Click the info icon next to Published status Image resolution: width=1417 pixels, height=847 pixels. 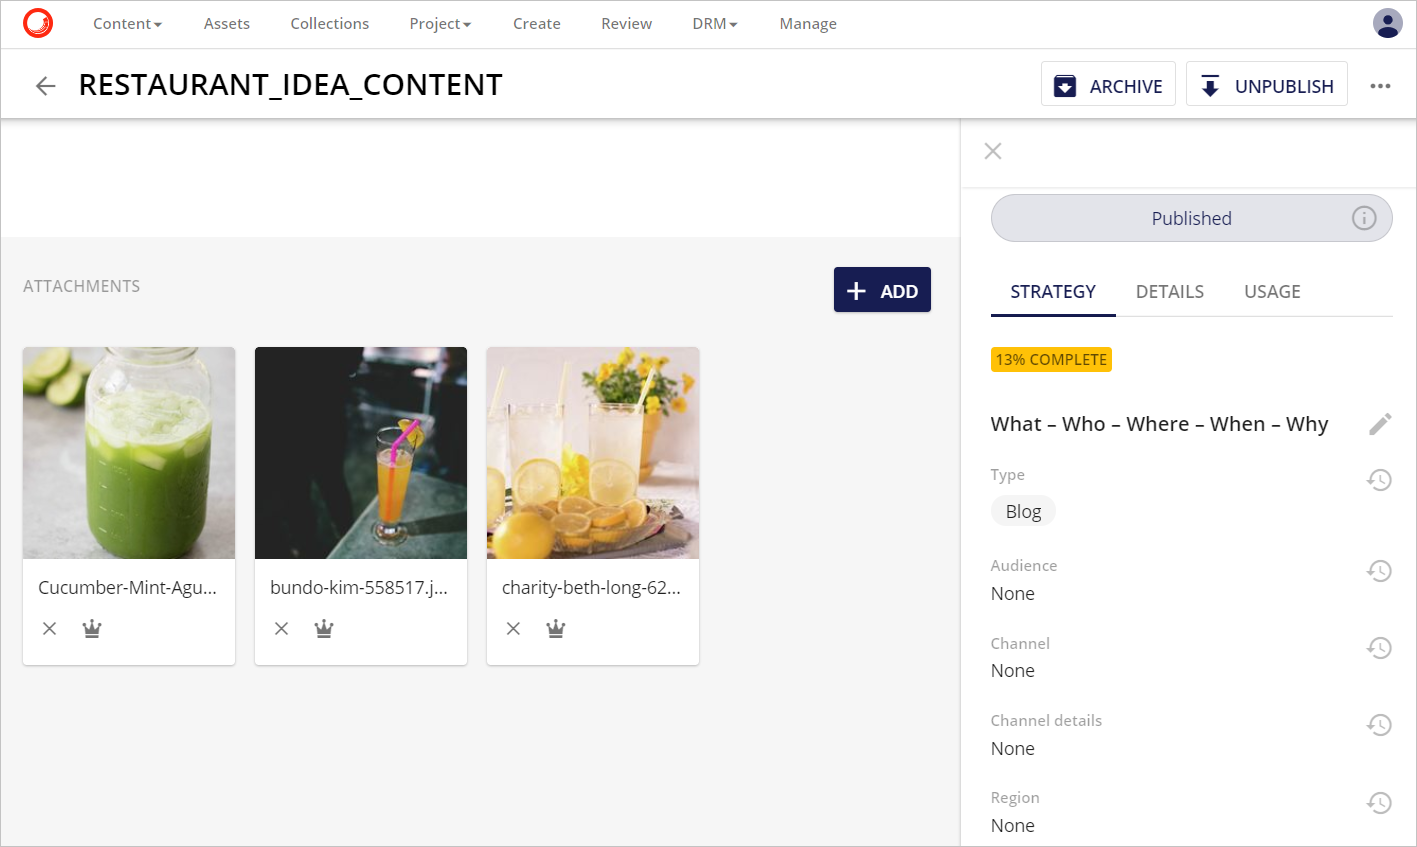coord(1364,217)
